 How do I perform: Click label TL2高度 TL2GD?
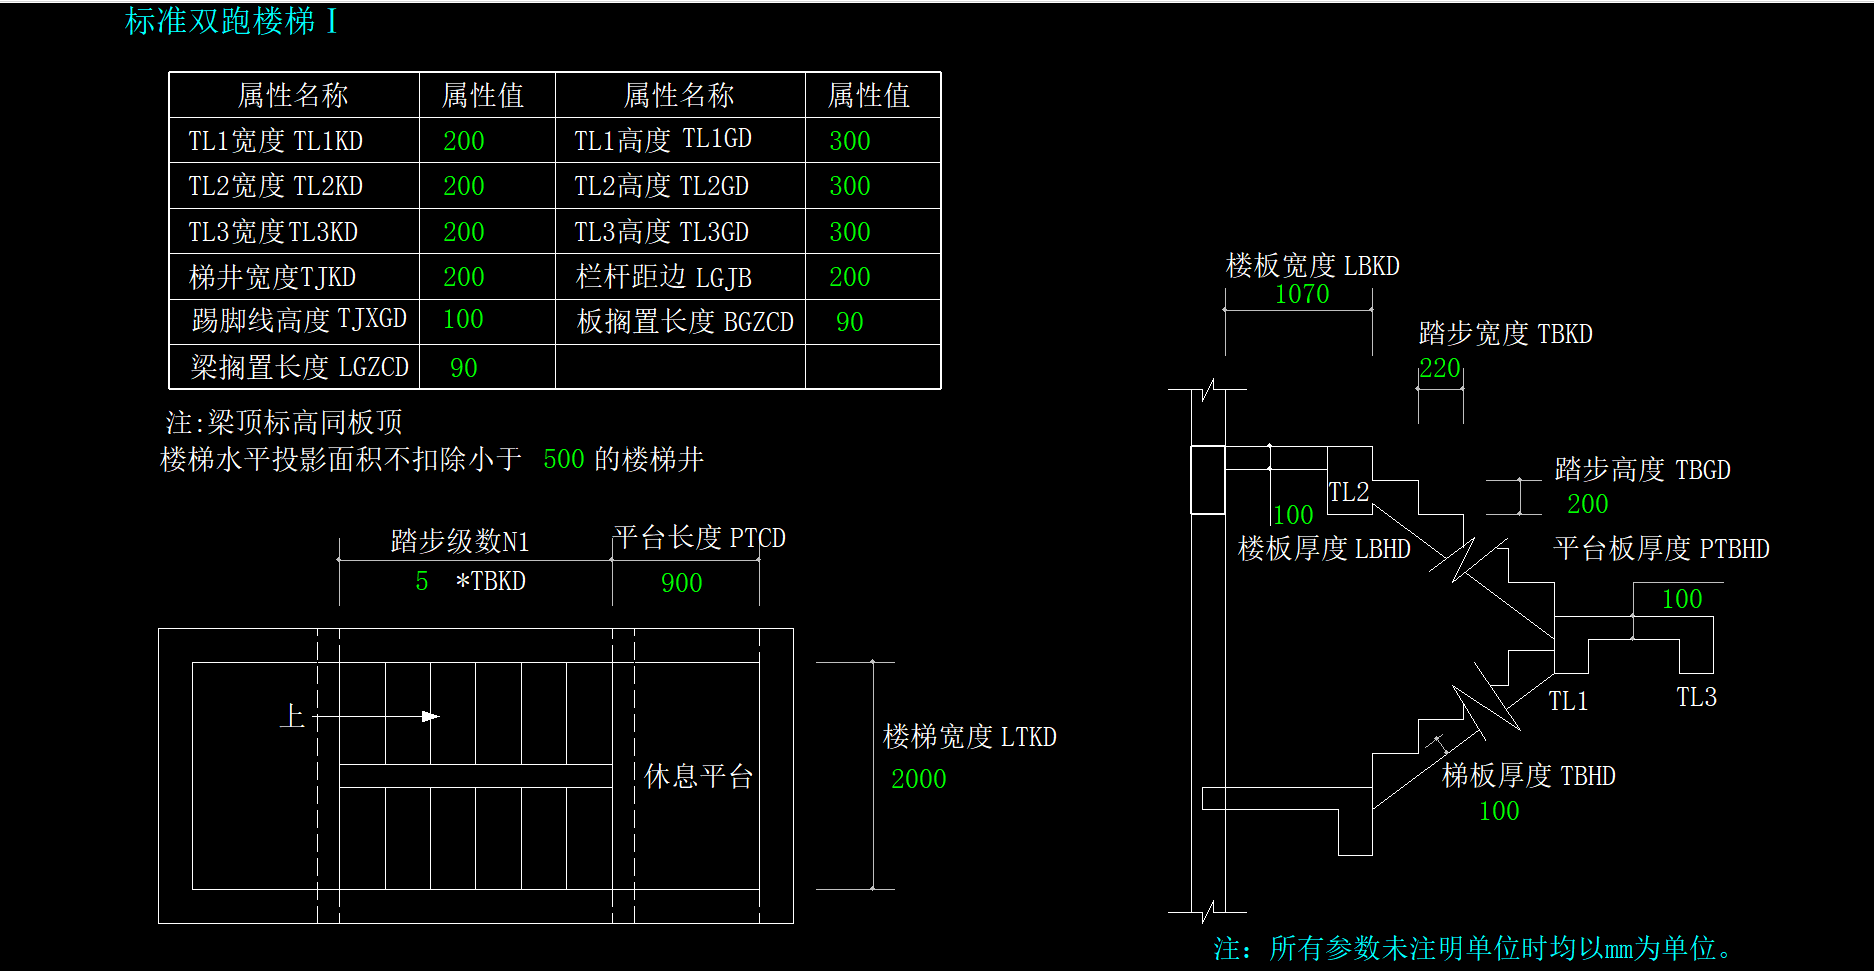[x=662, y=186]
